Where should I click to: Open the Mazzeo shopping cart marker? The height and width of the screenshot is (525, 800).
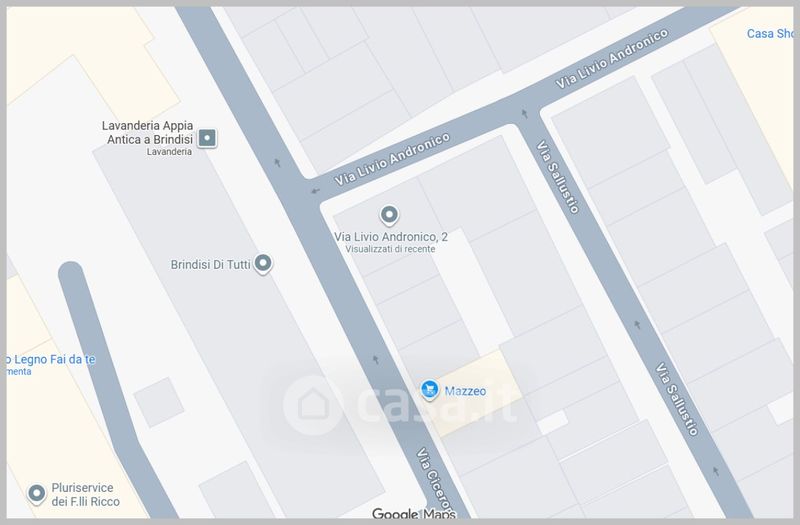[x=430, y=390]
